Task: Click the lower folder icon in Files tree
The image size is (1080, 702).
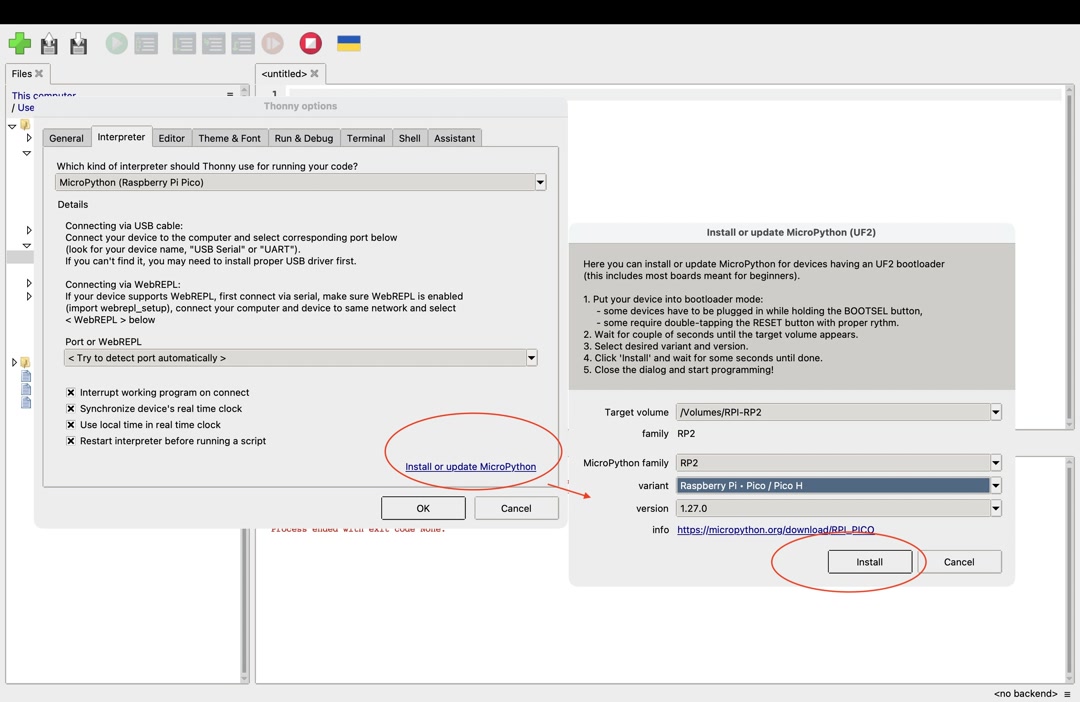Action: 25,362
